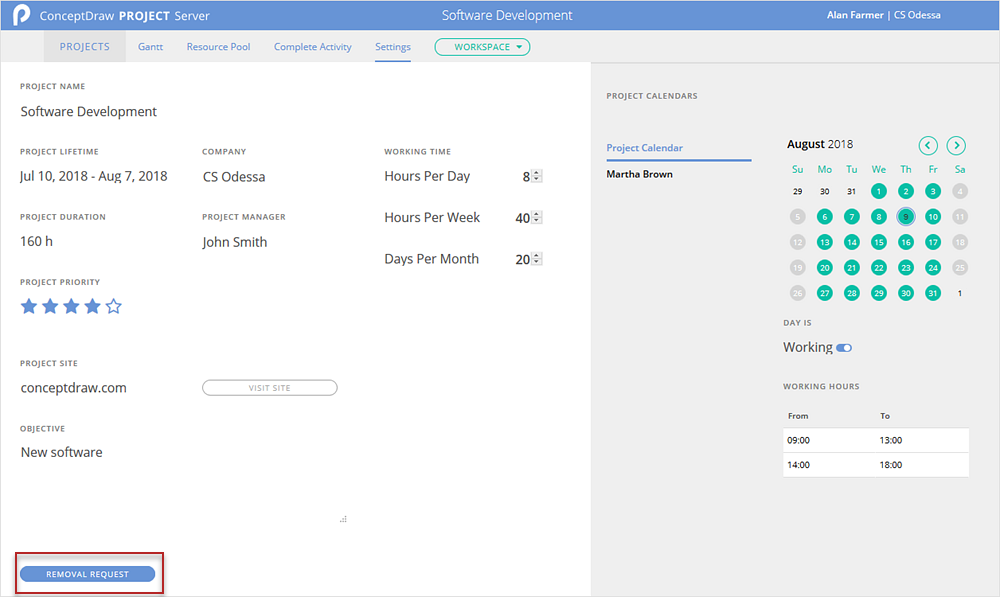Set priority to third star
This screenshot has width=1000, height=597.
coord(71,306)
